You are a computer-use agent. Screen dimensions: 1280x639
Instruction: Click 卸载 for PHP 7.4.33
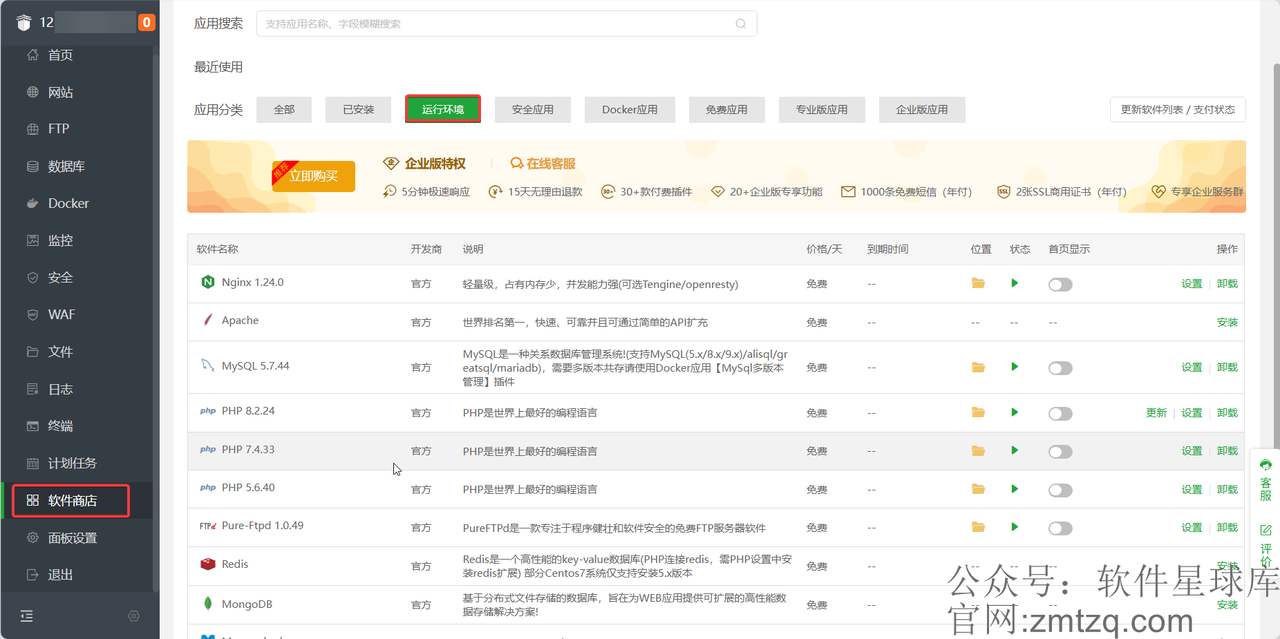tap(1227, 451)
